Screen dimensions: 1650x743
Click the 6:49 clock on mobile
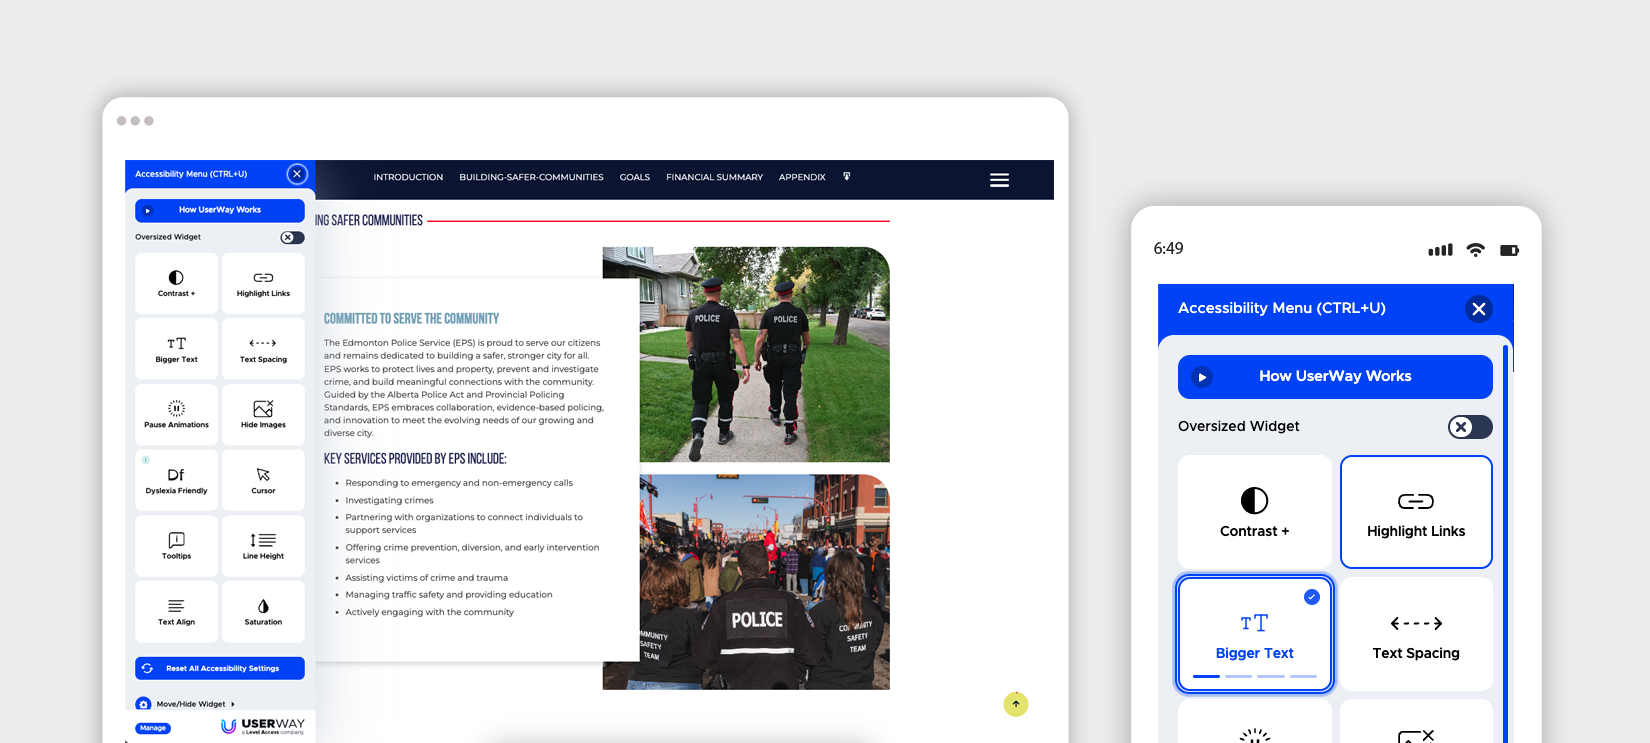click(1168, 248)
